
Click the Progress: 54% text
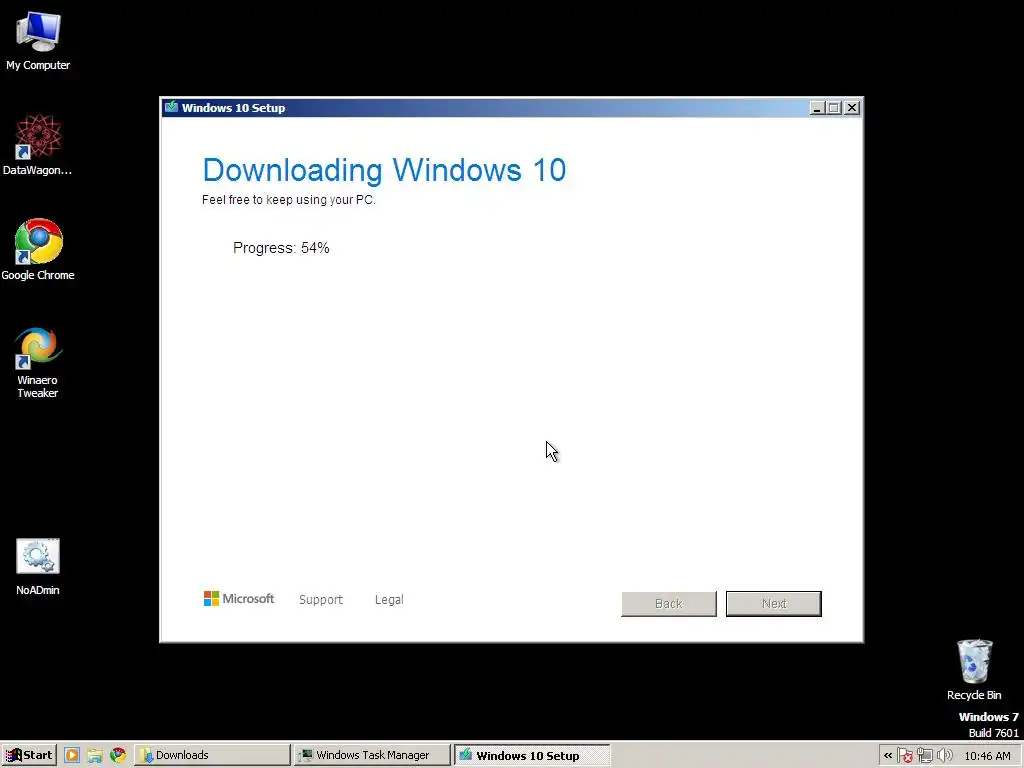pos(281,248)
